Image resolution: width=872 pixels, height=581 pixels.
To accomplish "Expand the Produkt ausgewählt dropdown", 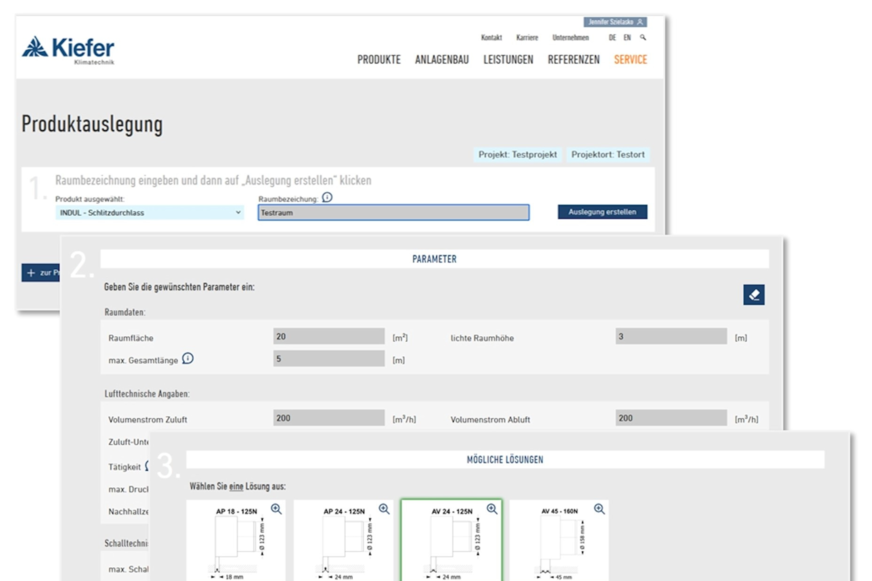I will click(x=149, y=213).
